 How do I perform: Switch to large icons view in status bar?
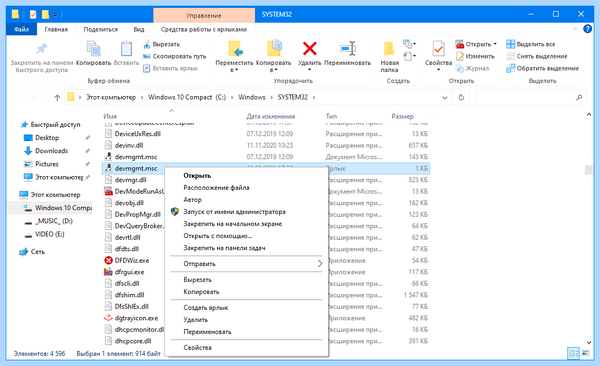(585, 353)
